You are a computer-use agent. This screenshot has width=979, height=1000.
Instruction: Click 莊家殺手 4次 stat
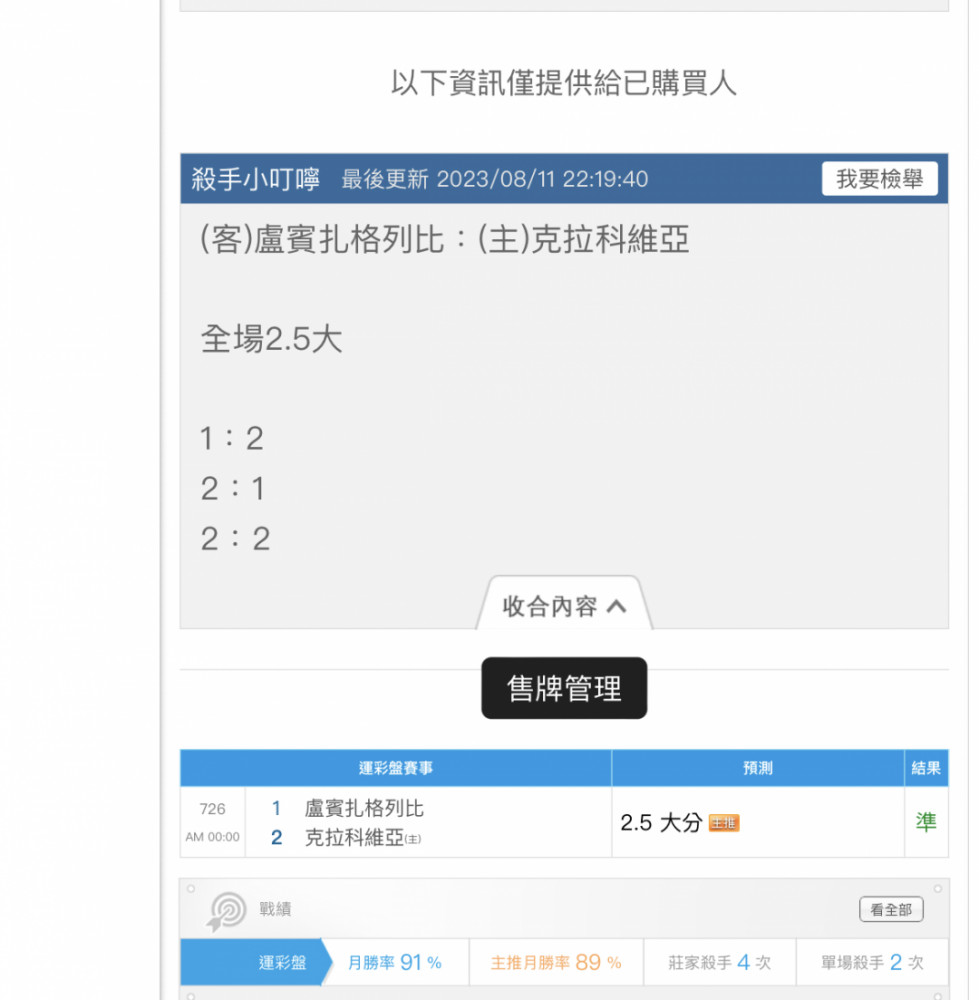(x=719, y=962)
